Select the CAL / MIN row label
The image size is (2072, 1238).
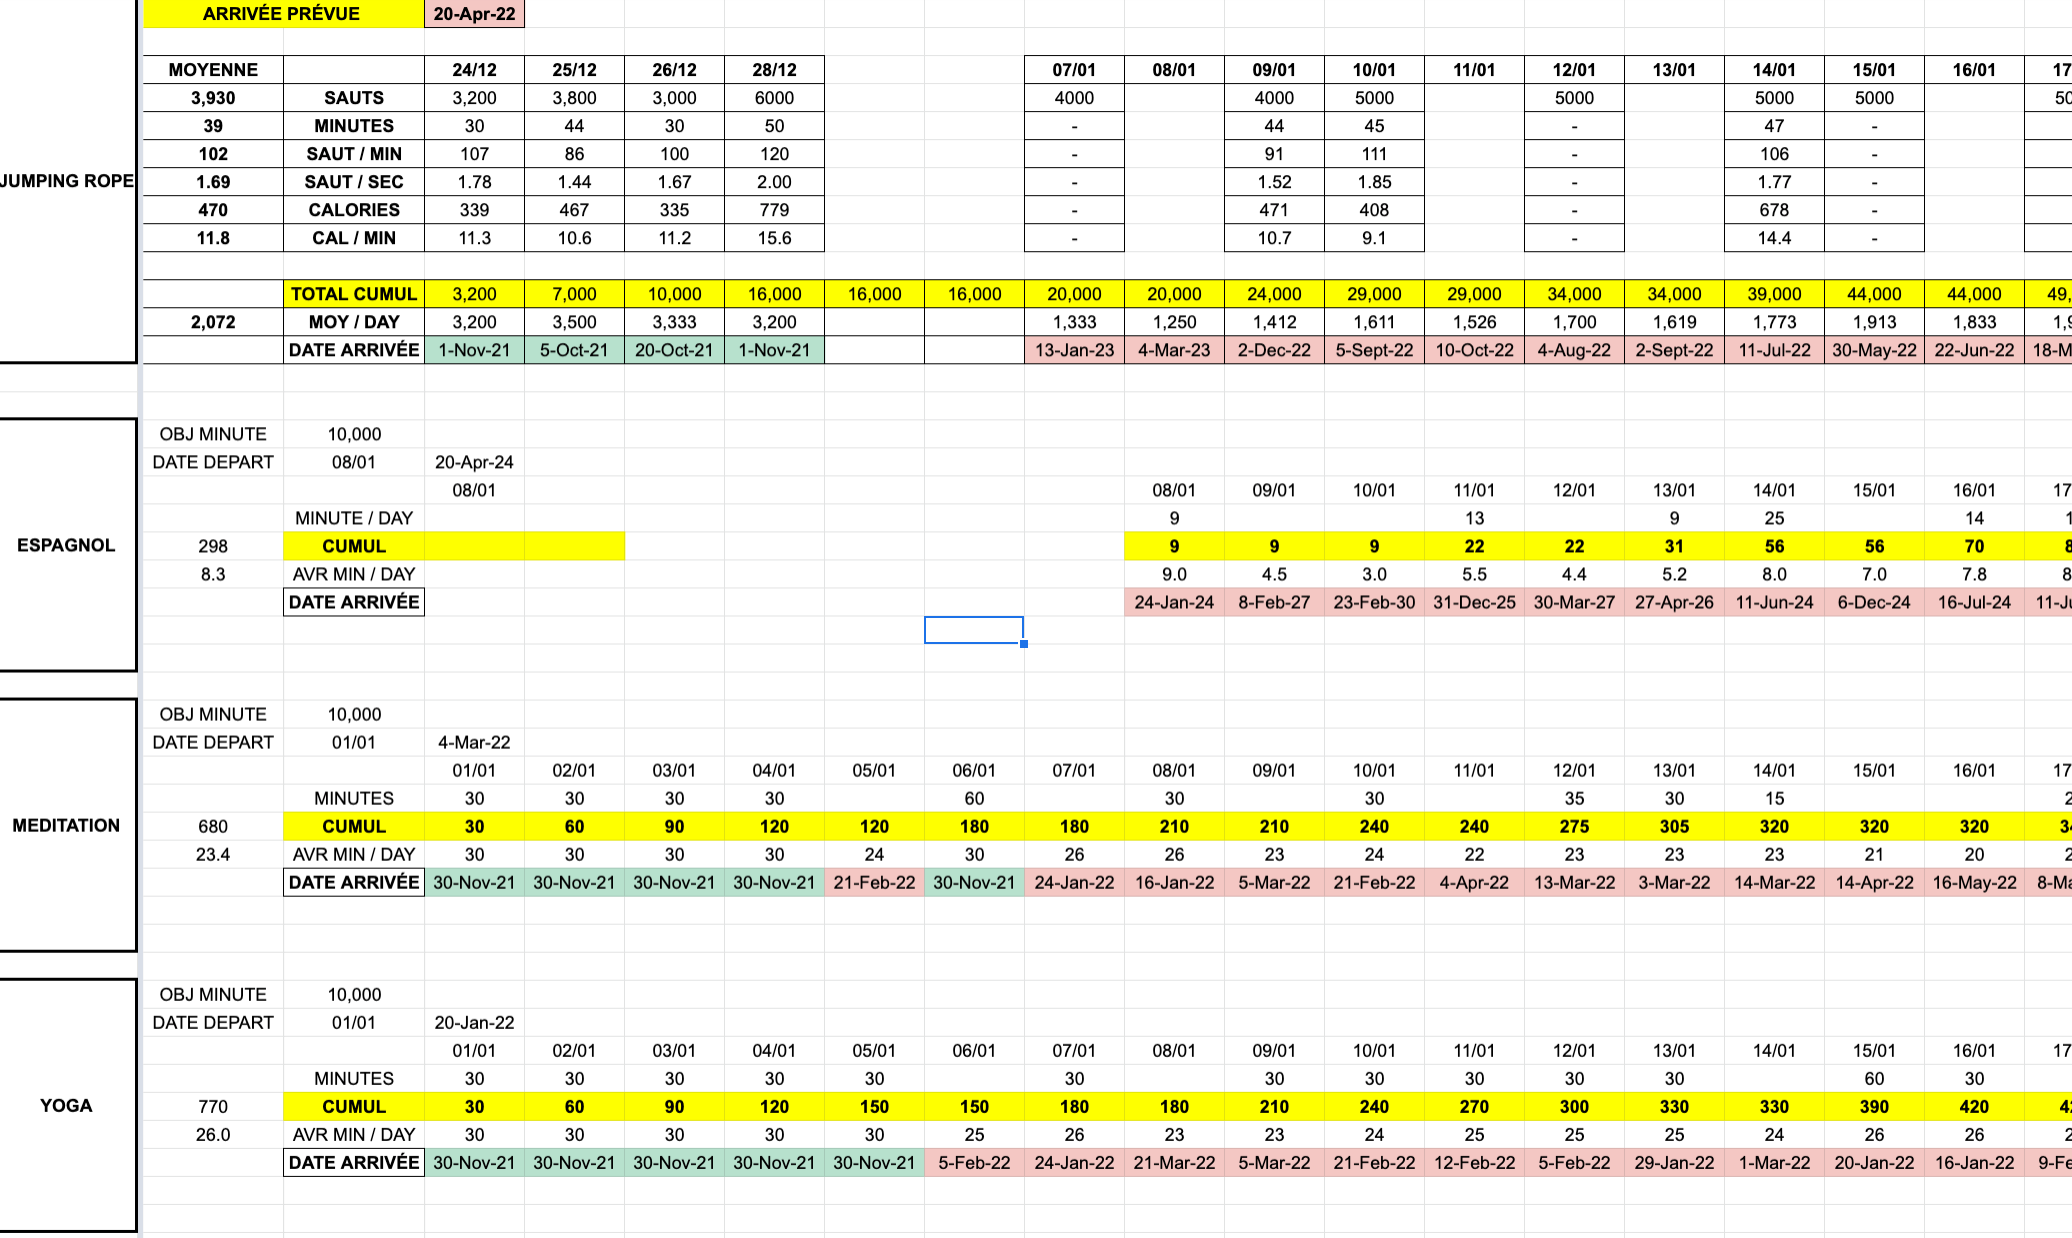click(x=353, y=238)
